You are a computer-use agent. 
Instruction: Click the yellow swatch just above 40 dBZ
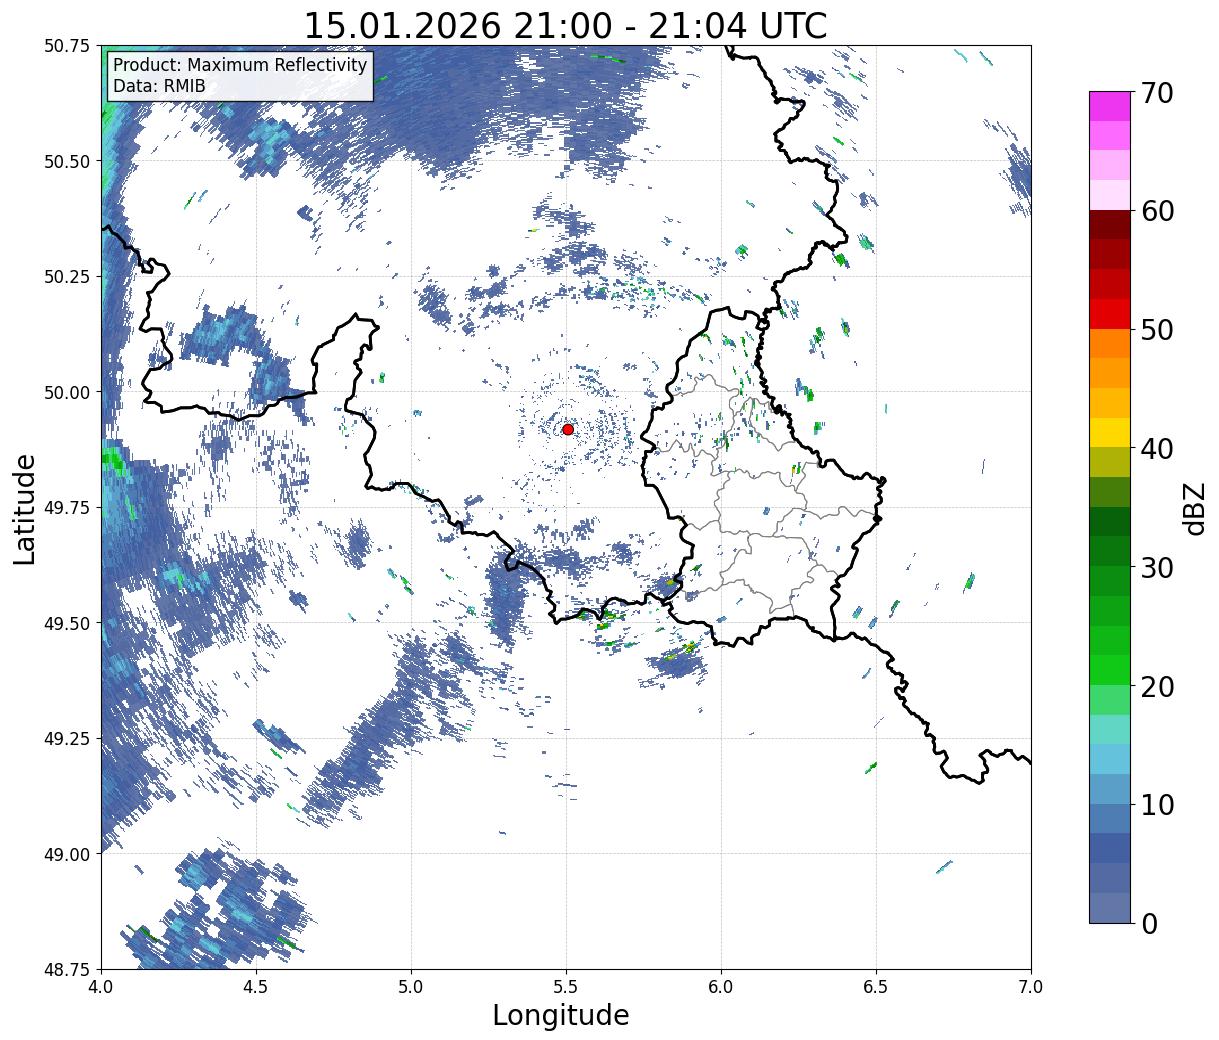tap(1110, 432)
